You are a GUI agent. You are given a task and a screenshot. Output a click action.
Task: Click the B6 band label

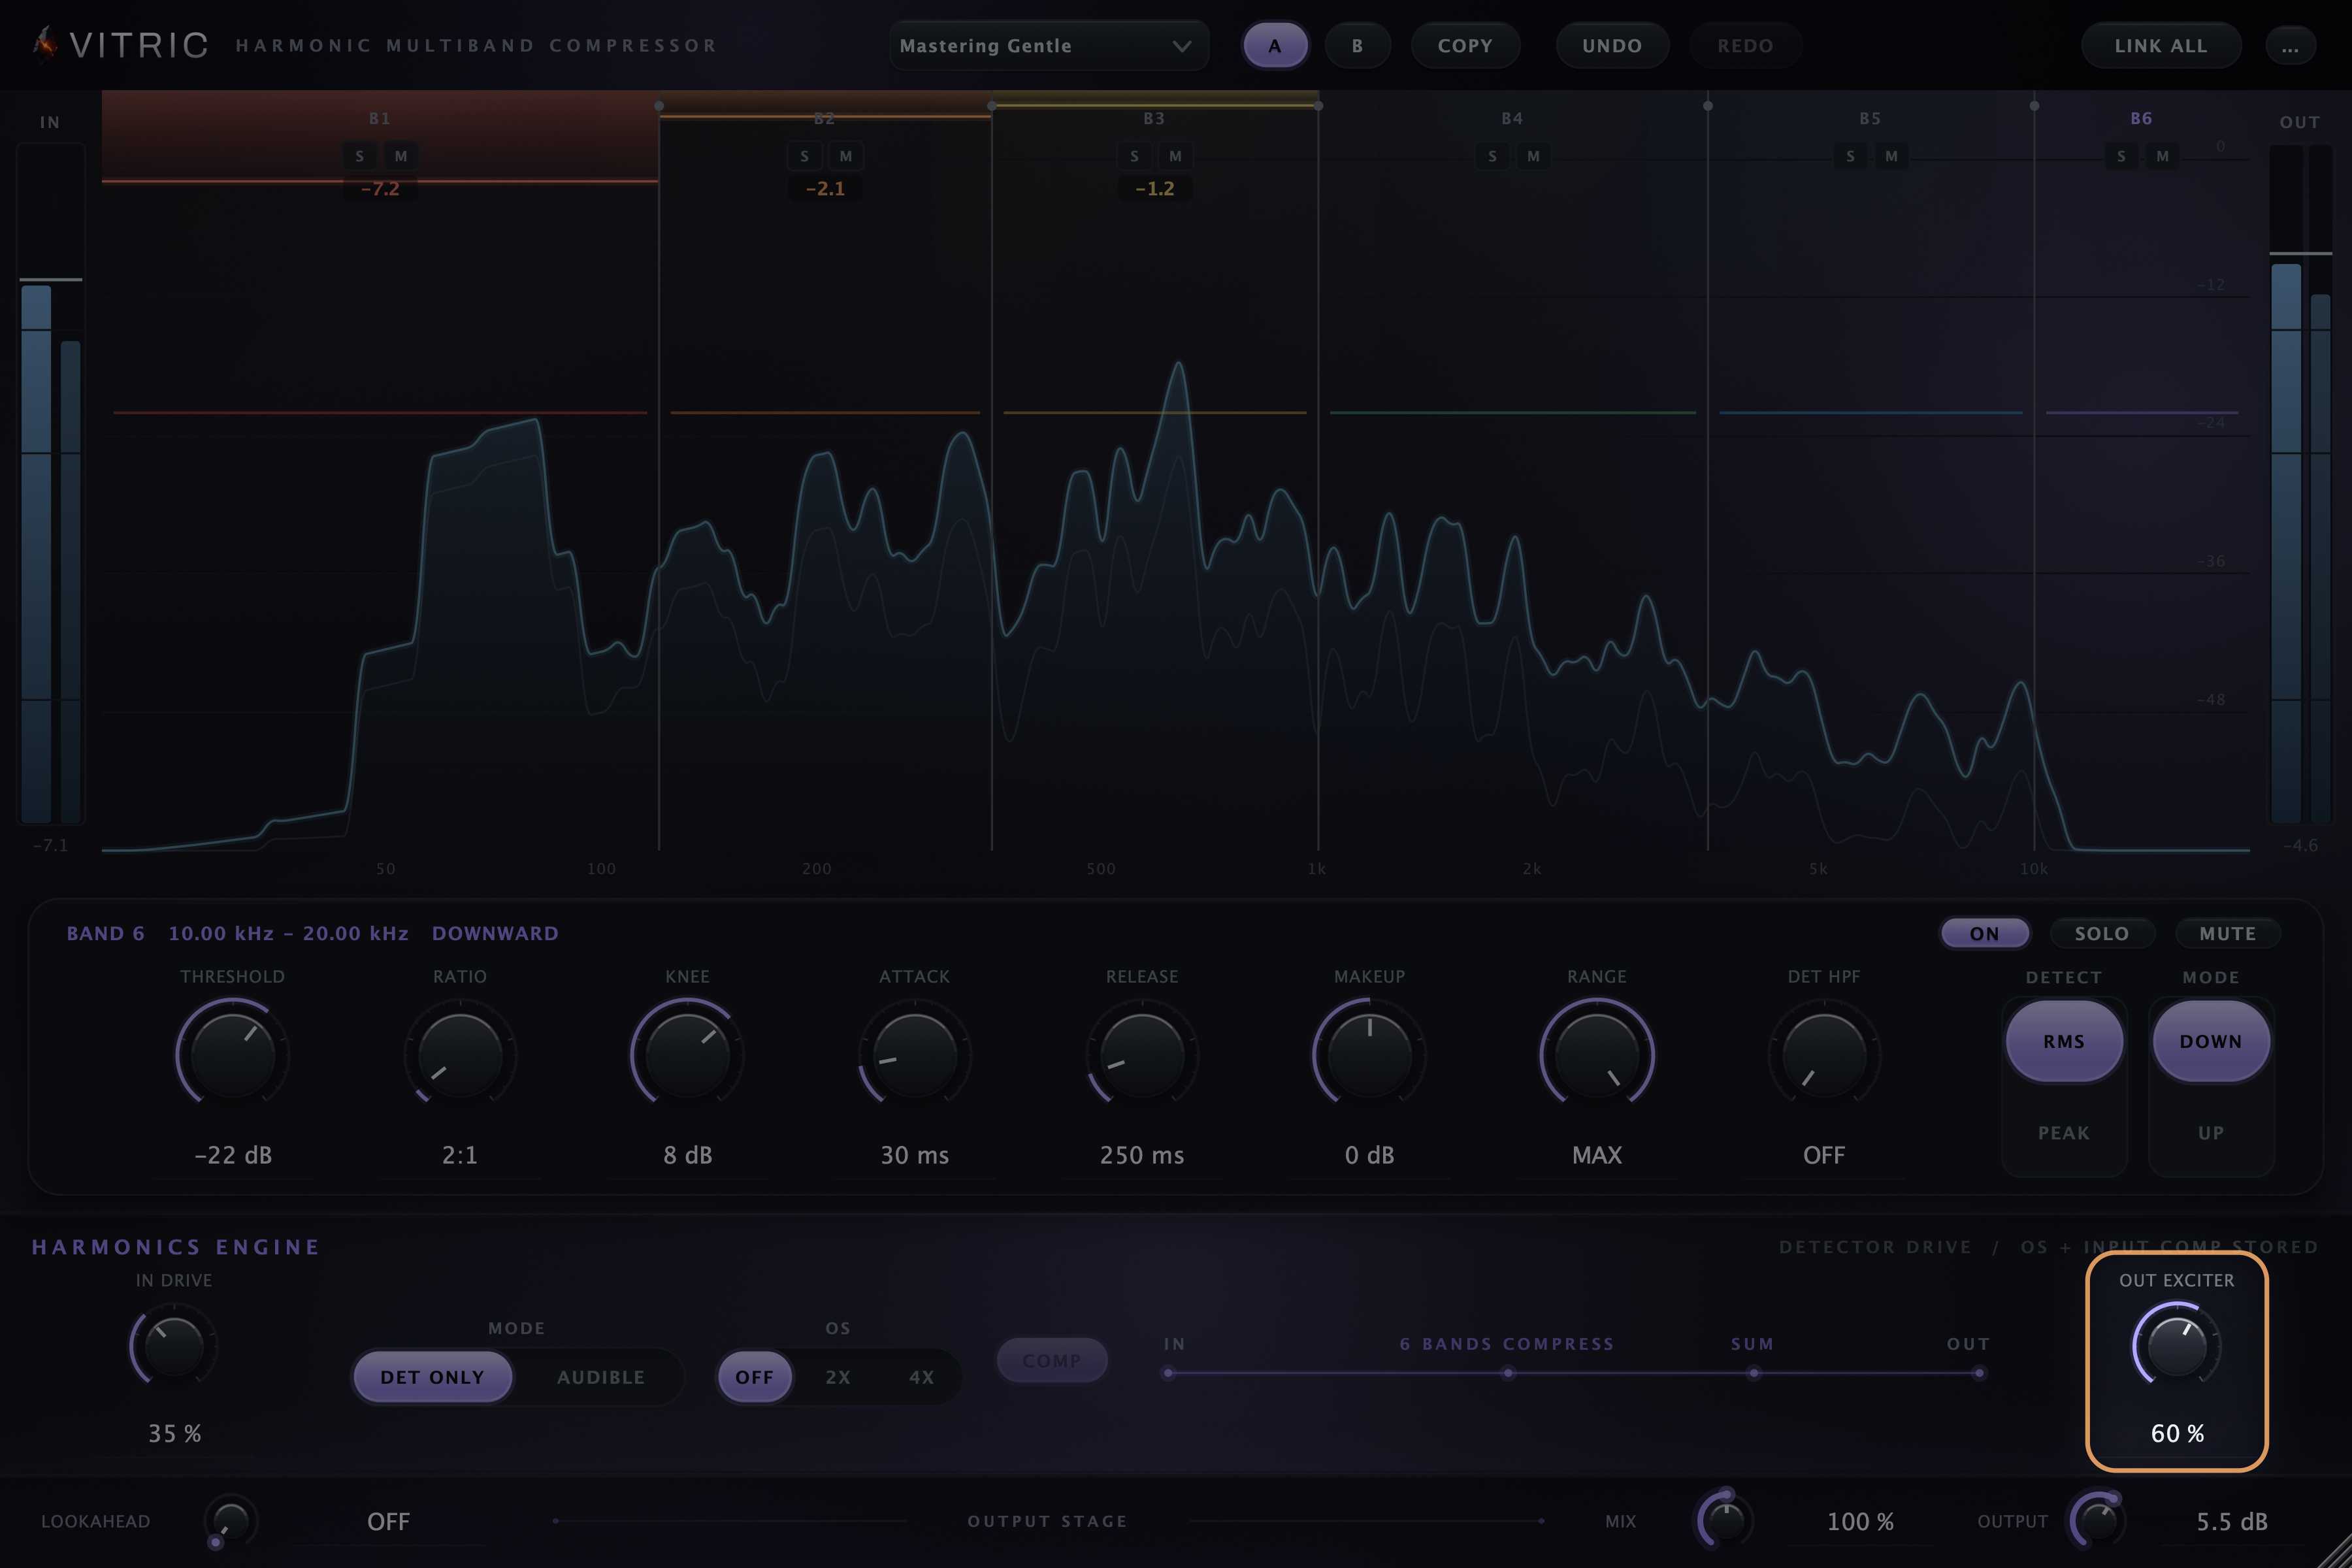tap(2141, 118)
